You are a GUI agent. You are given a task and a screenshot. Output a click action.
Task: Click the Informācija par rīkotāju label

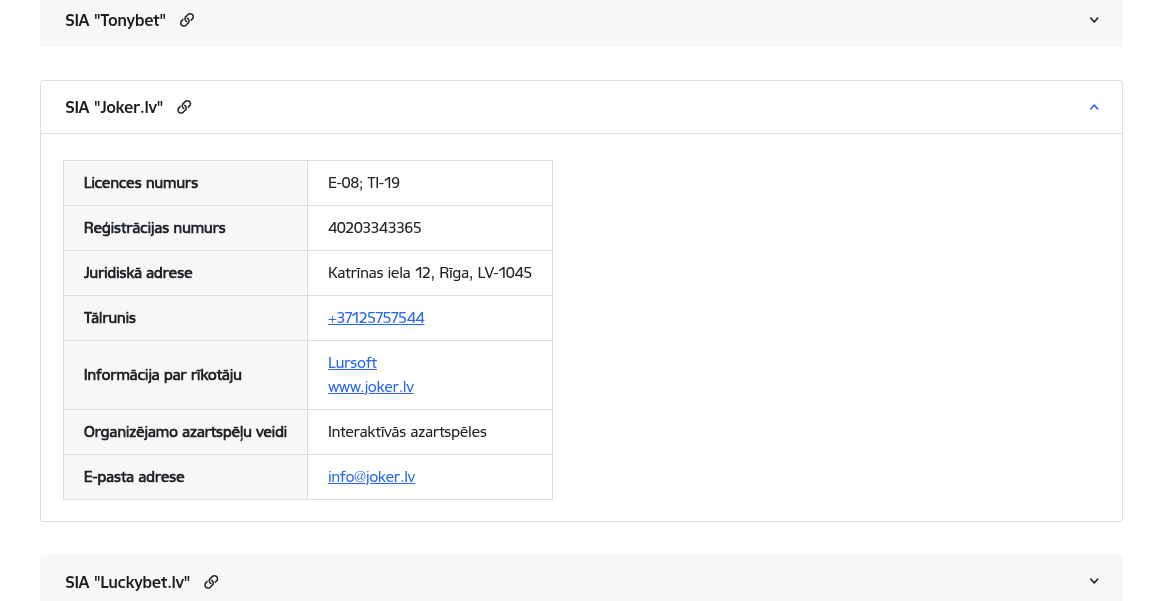pos(162,375)
